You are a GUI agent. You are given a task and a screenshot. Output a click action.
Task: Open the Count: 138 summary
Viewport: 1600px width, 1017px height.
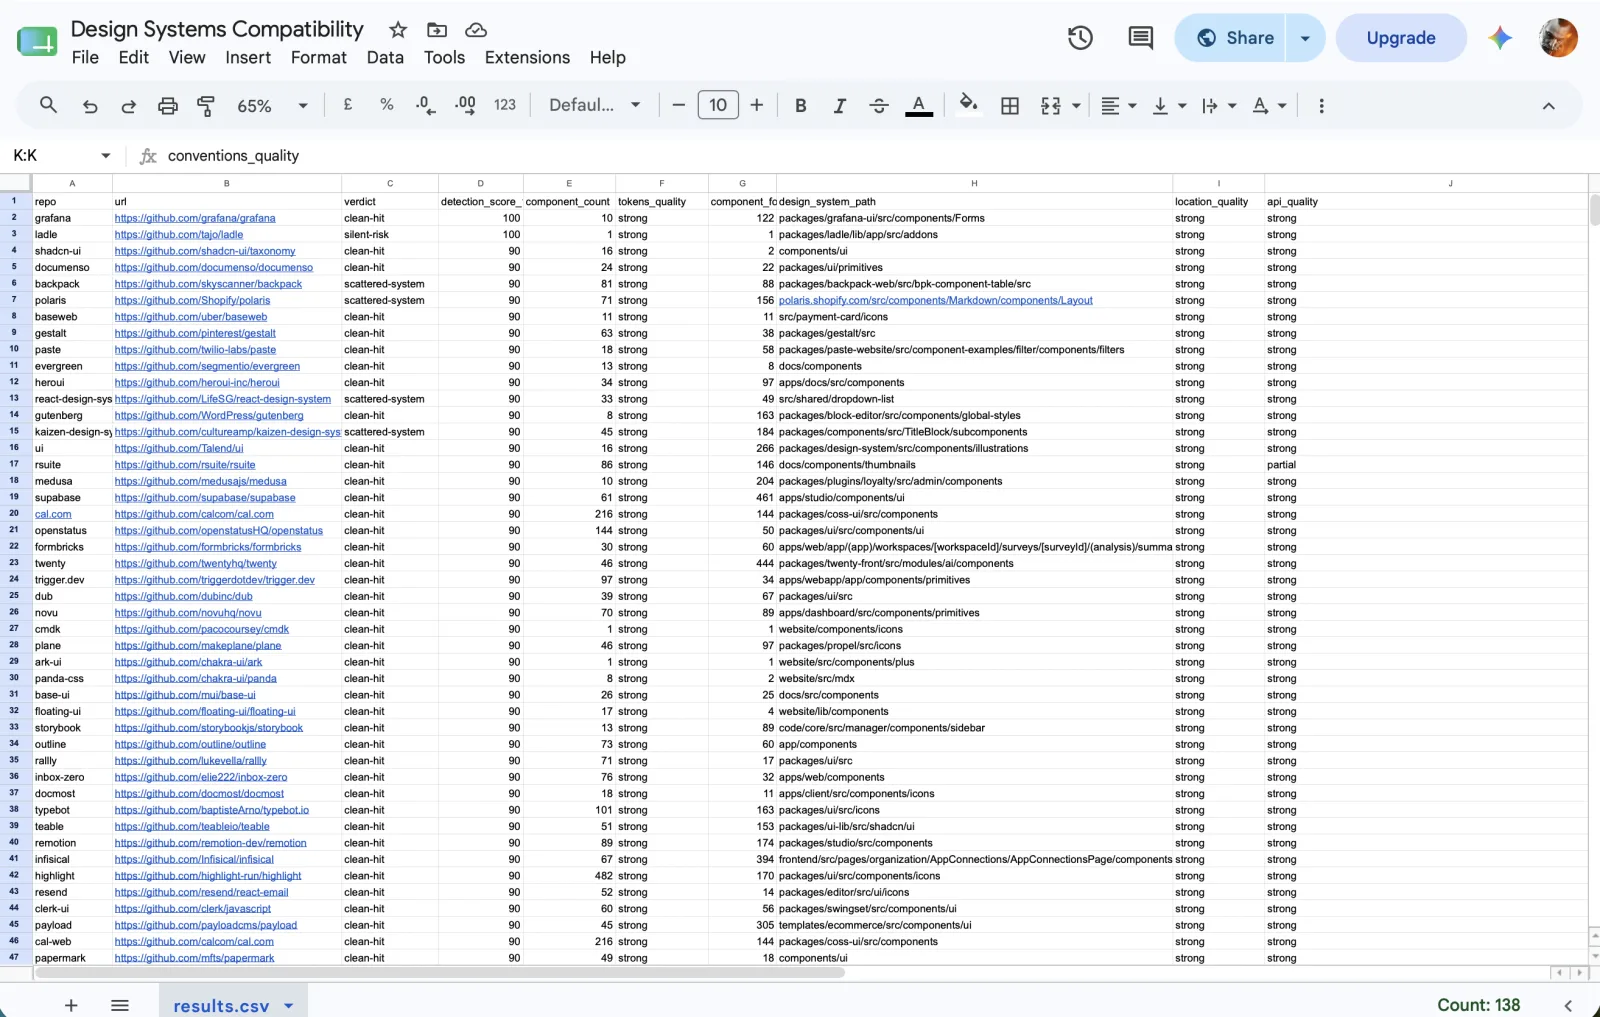point(1478,1005)
